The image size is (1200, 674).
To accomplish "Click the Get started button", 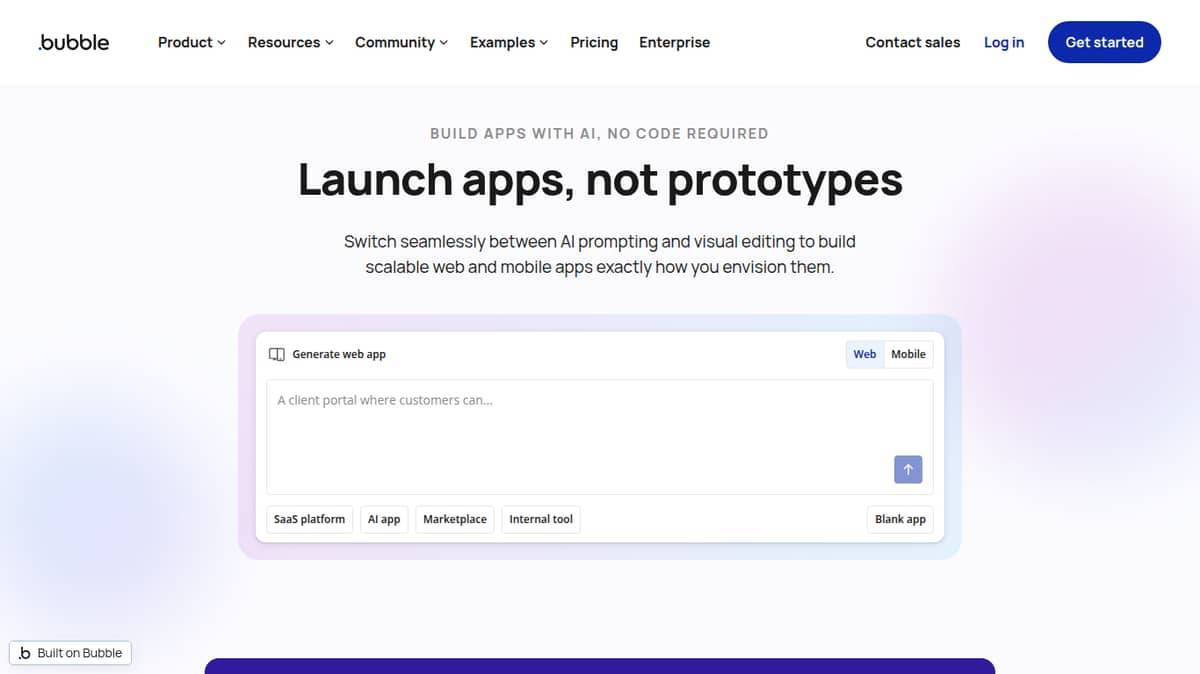I will [x=1104, y=42].
